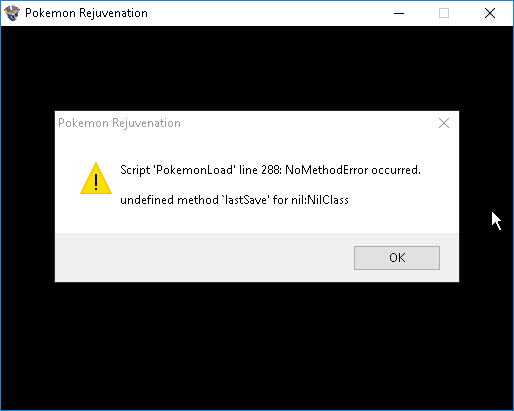514x411 pixels.
Task: Close the error dialog with its X
Action: pyautogui.click(x=444, y=123)
